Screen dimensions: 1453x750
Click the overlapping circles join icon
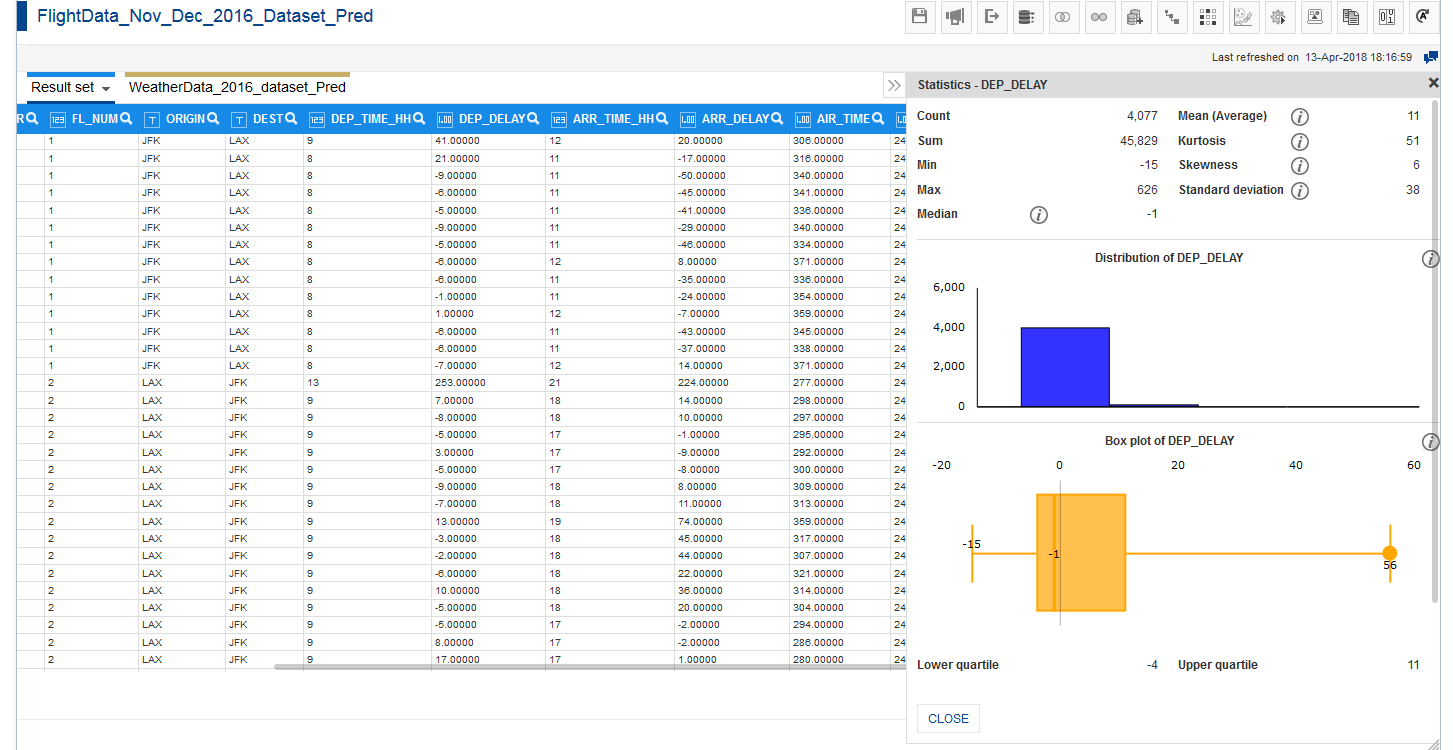[1064, 17]
